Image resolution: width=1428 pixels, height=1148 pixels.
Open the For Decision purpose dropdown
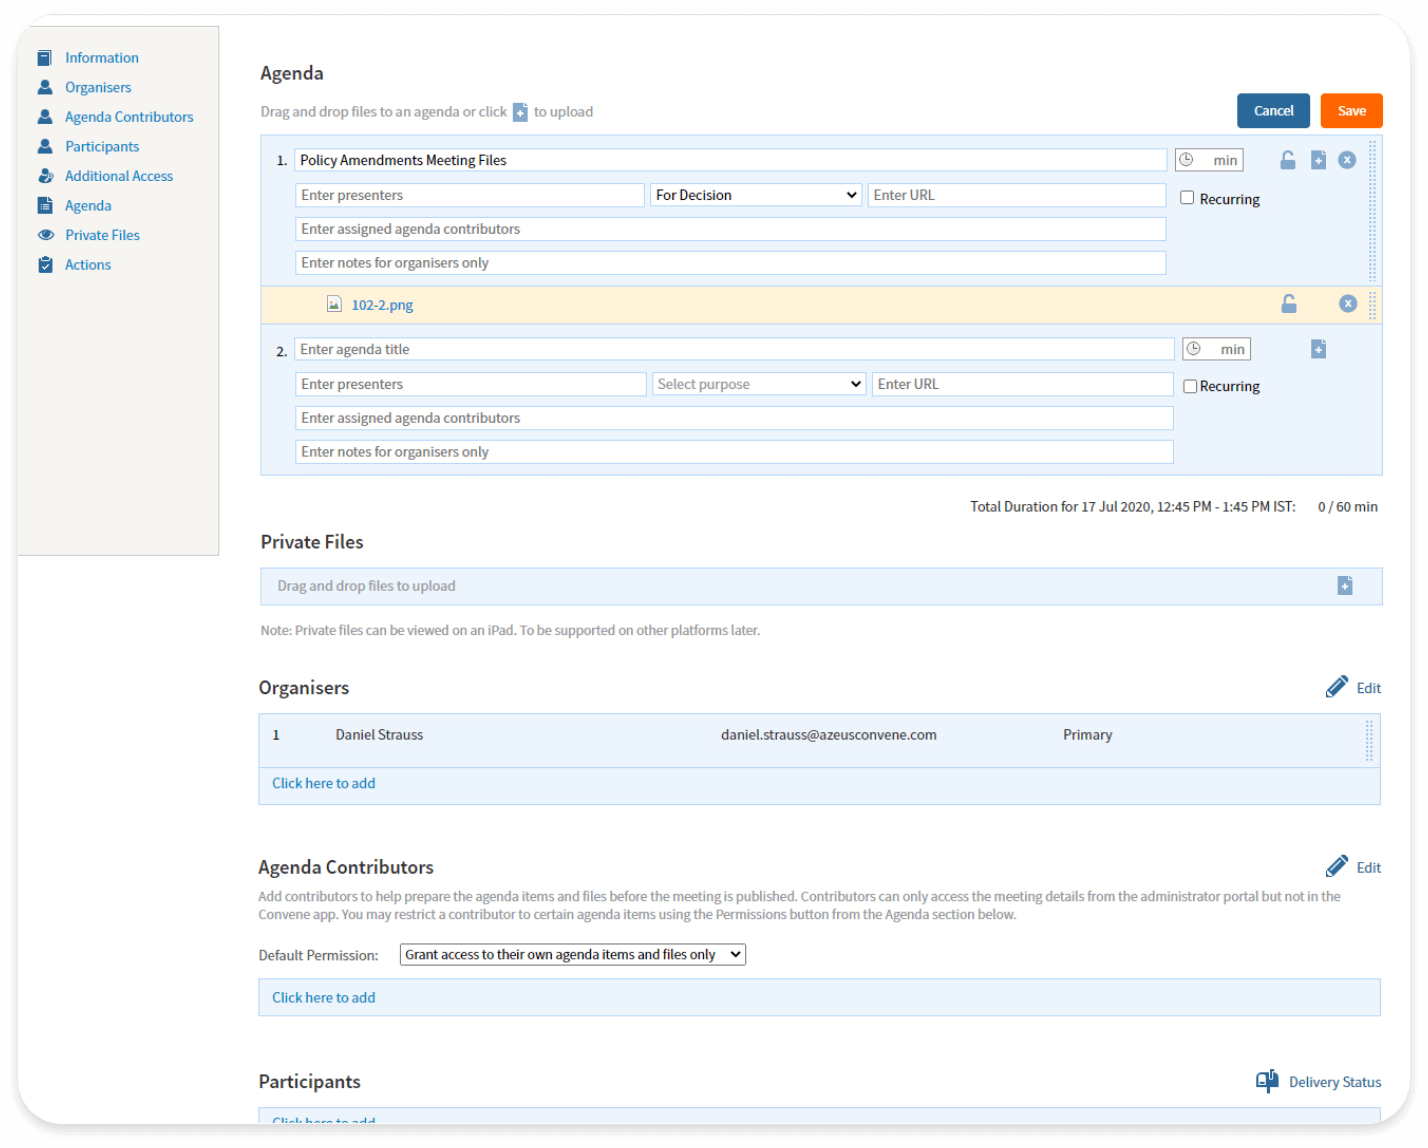755,195
